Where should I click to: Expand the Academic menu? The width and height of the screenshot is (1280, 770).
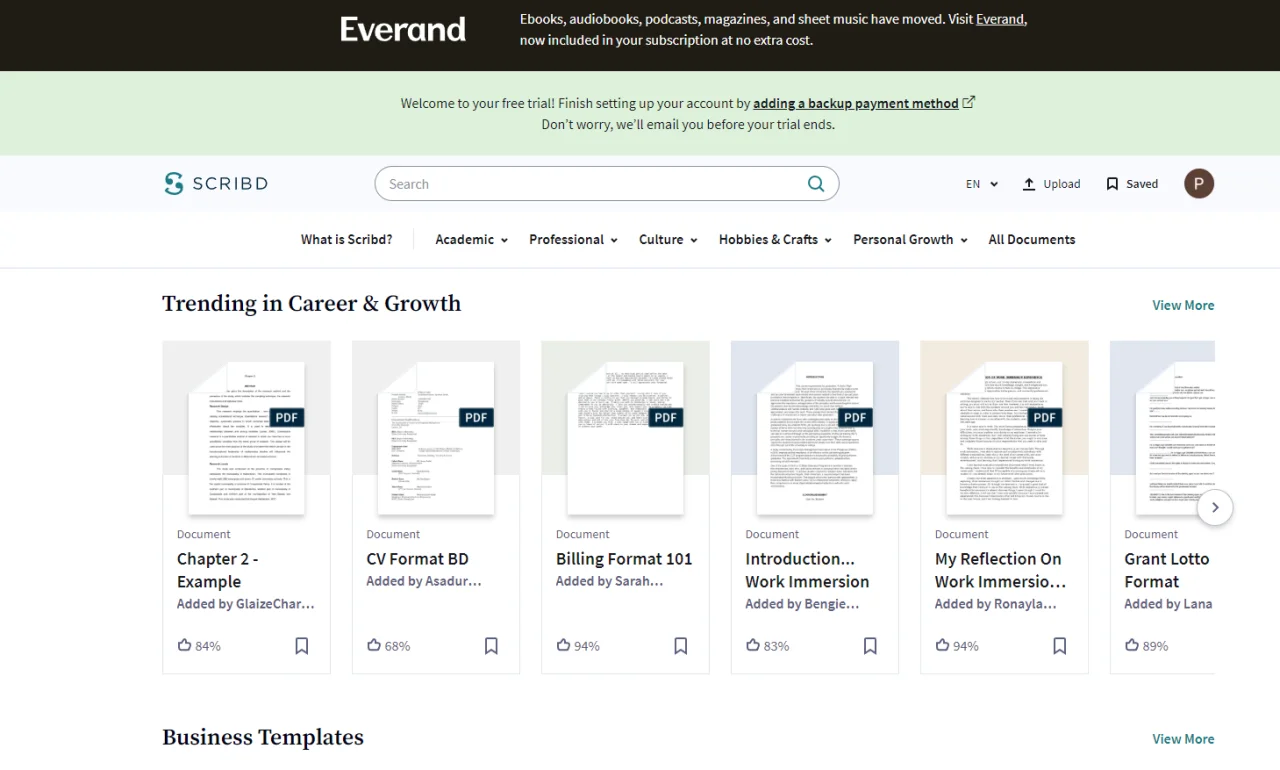click(x=472, y=240)
